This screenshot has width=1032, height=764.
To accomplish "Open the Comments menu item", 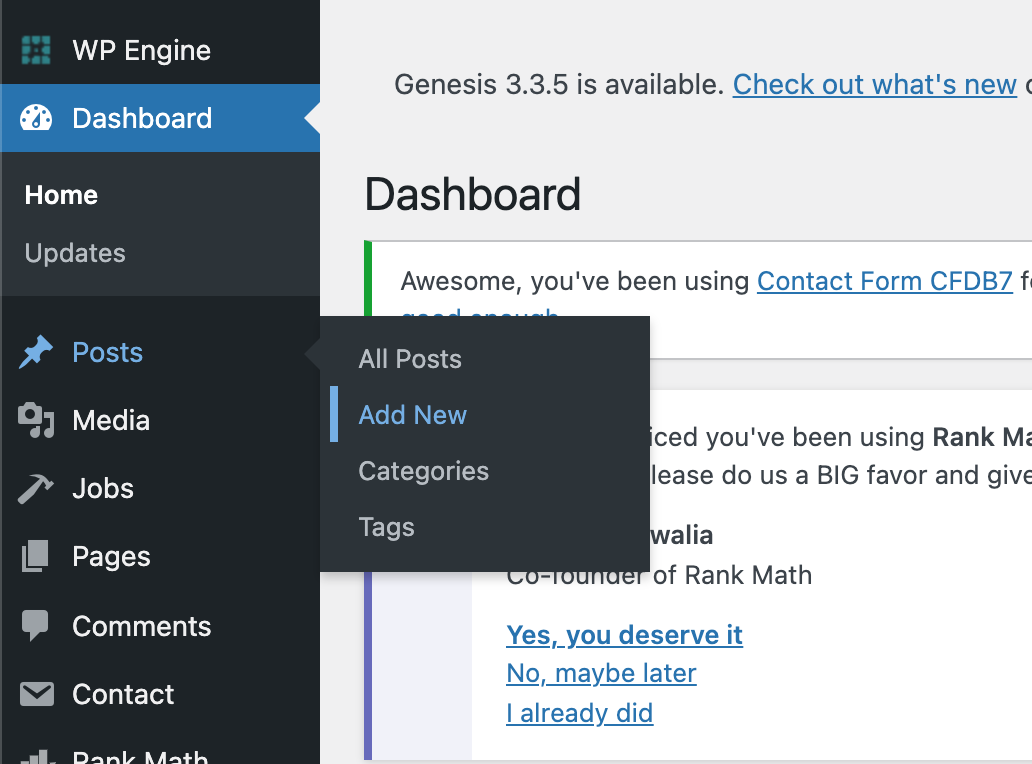I will click(x=161, y=626).
